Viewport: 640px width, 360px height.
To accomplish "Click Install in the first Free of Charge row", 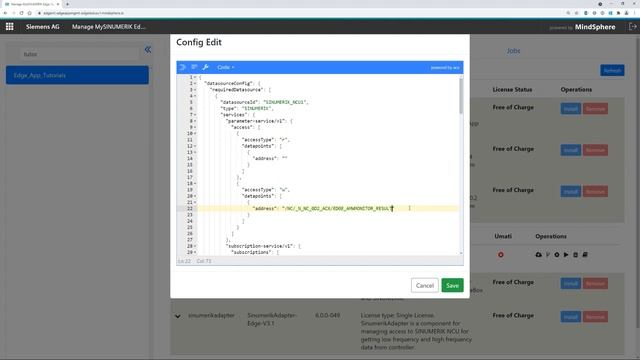I will pyautogui.click(x=570, y=109).
